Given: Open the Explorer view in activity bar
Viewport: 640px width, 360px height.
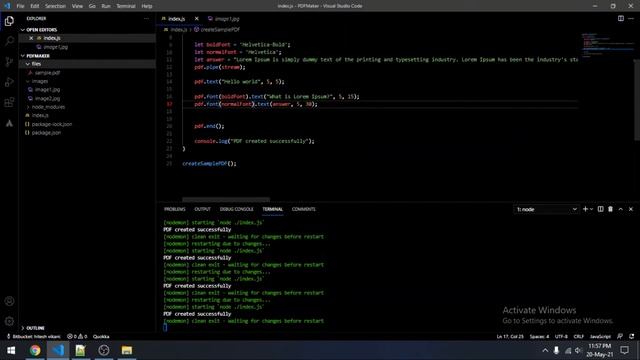Looking at the screenshot, I should [x=9, y=21].
